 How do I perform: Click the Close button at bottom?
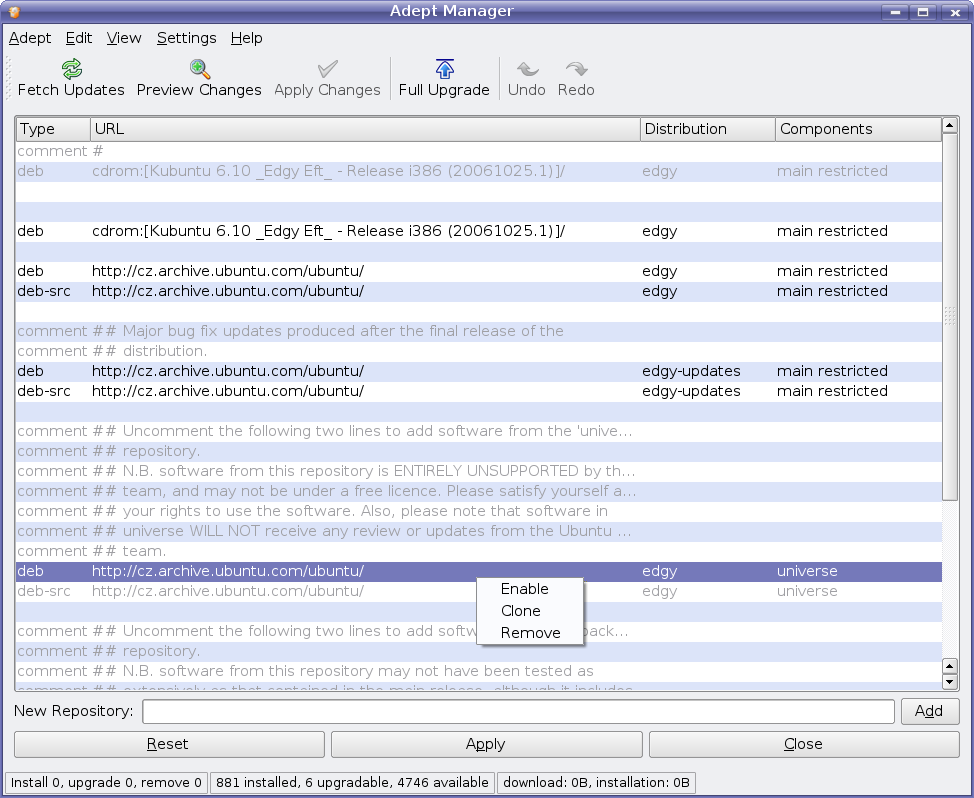804,744
